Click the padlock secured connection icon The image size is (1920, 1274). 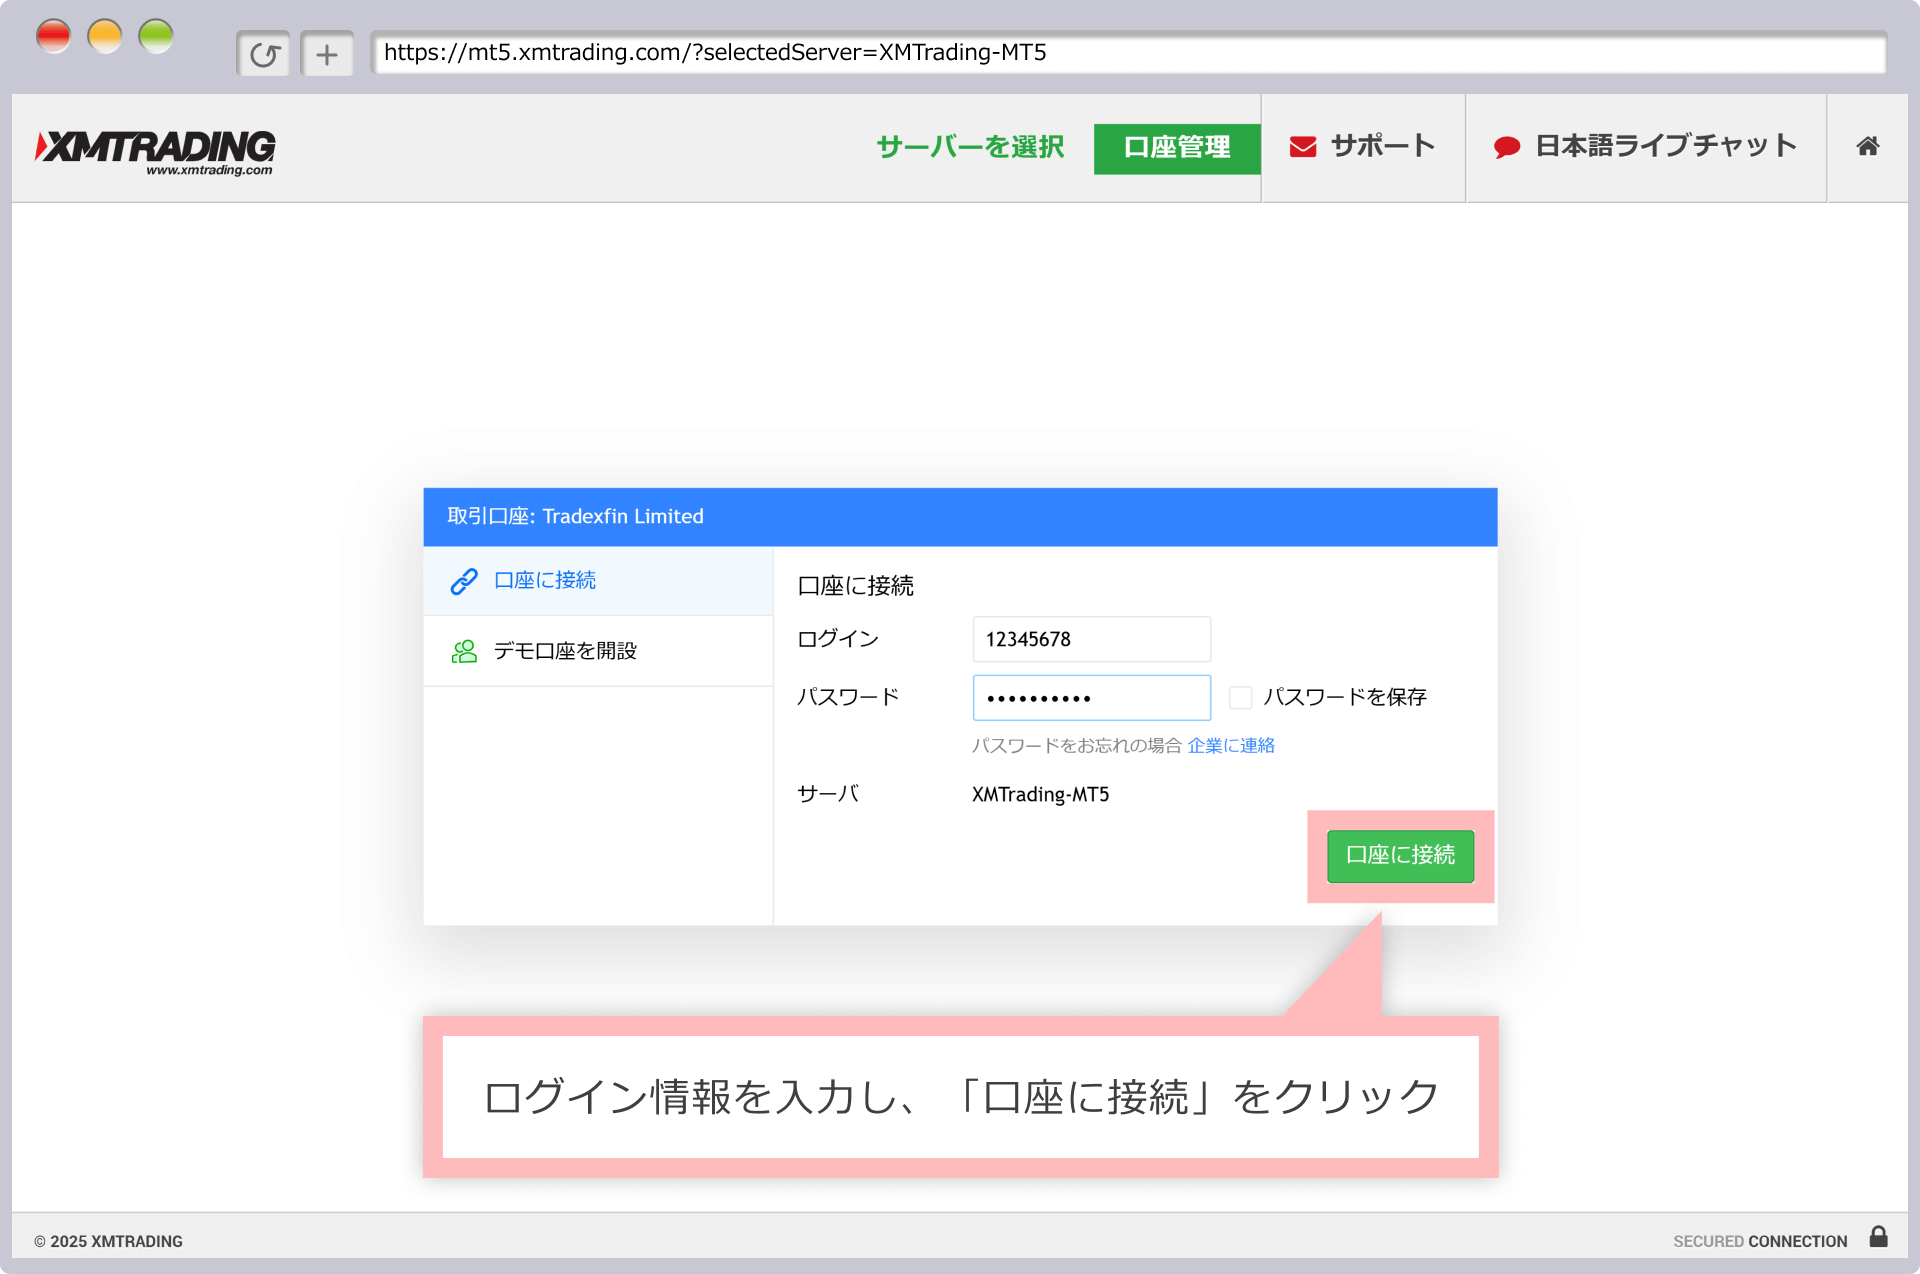pyautogui.click(x=1878, y=1237)
